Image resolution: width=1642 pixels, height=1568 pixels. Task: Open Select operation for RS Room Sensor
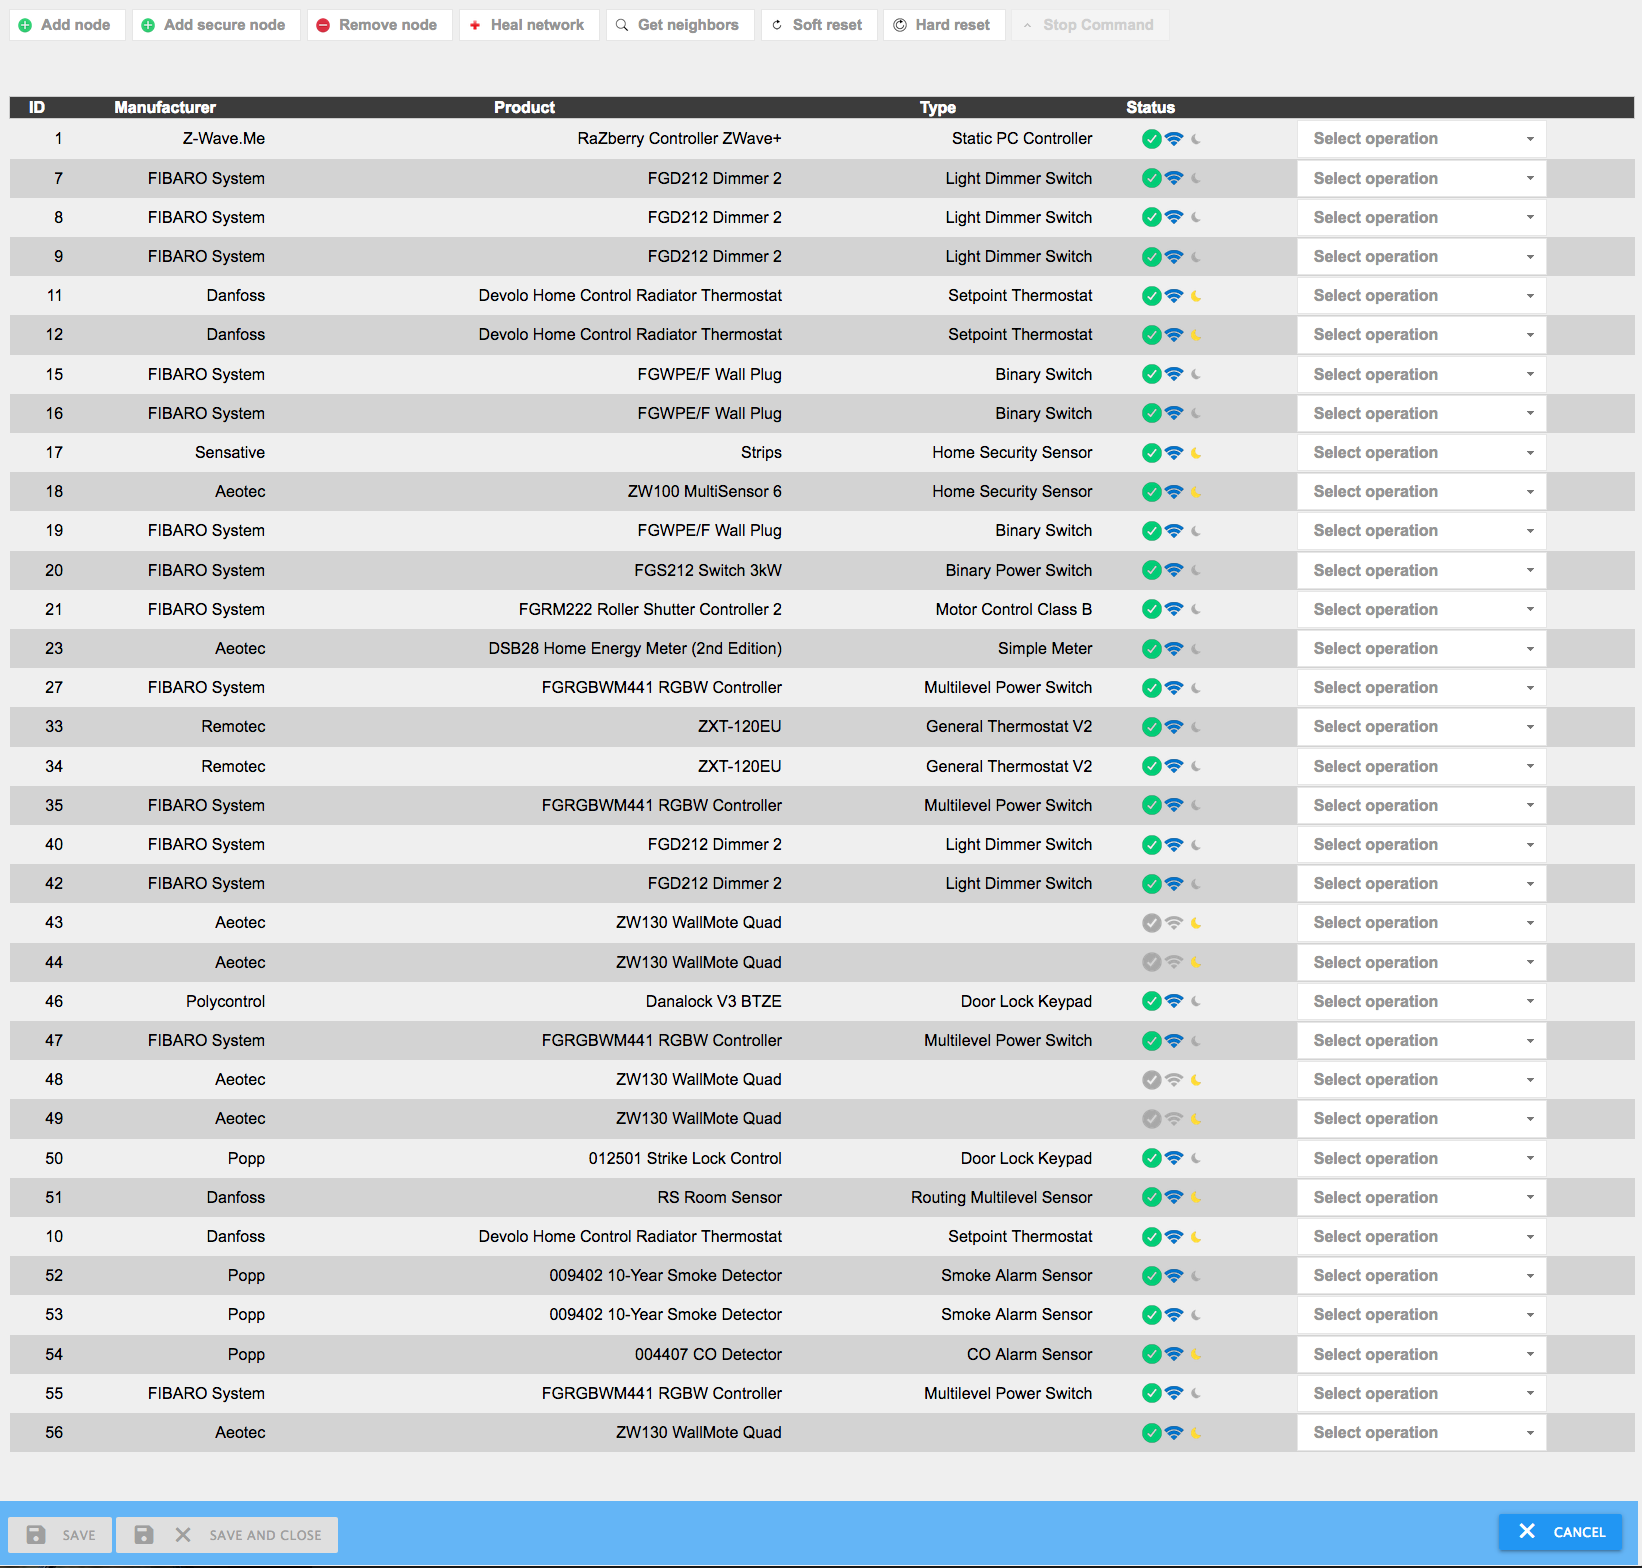click(1421, 1197)
